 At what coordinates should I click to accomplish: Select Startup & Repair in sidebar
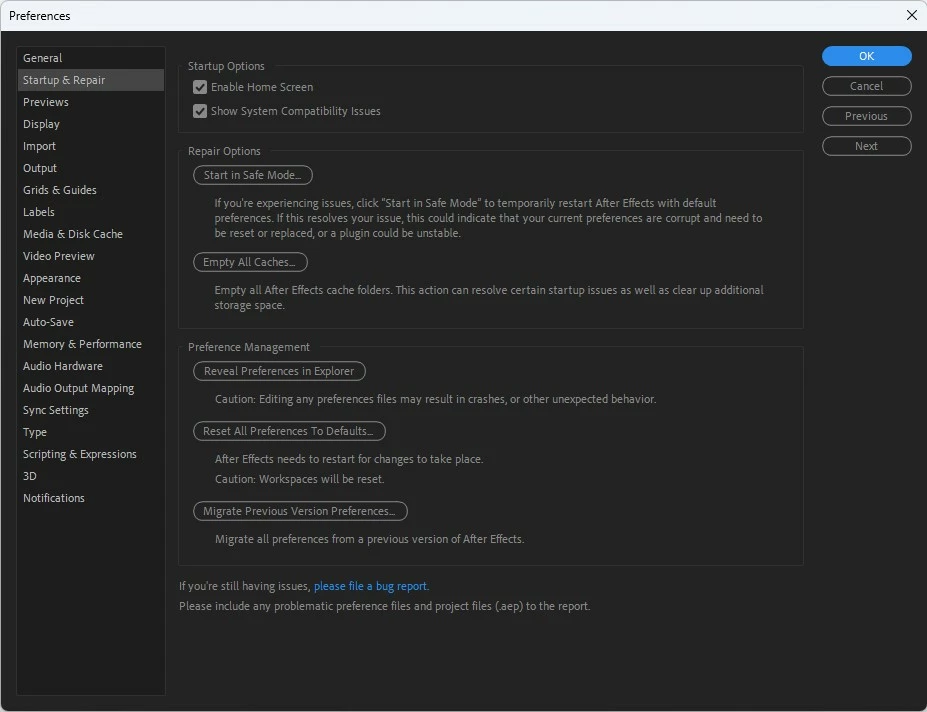[90, 80]
